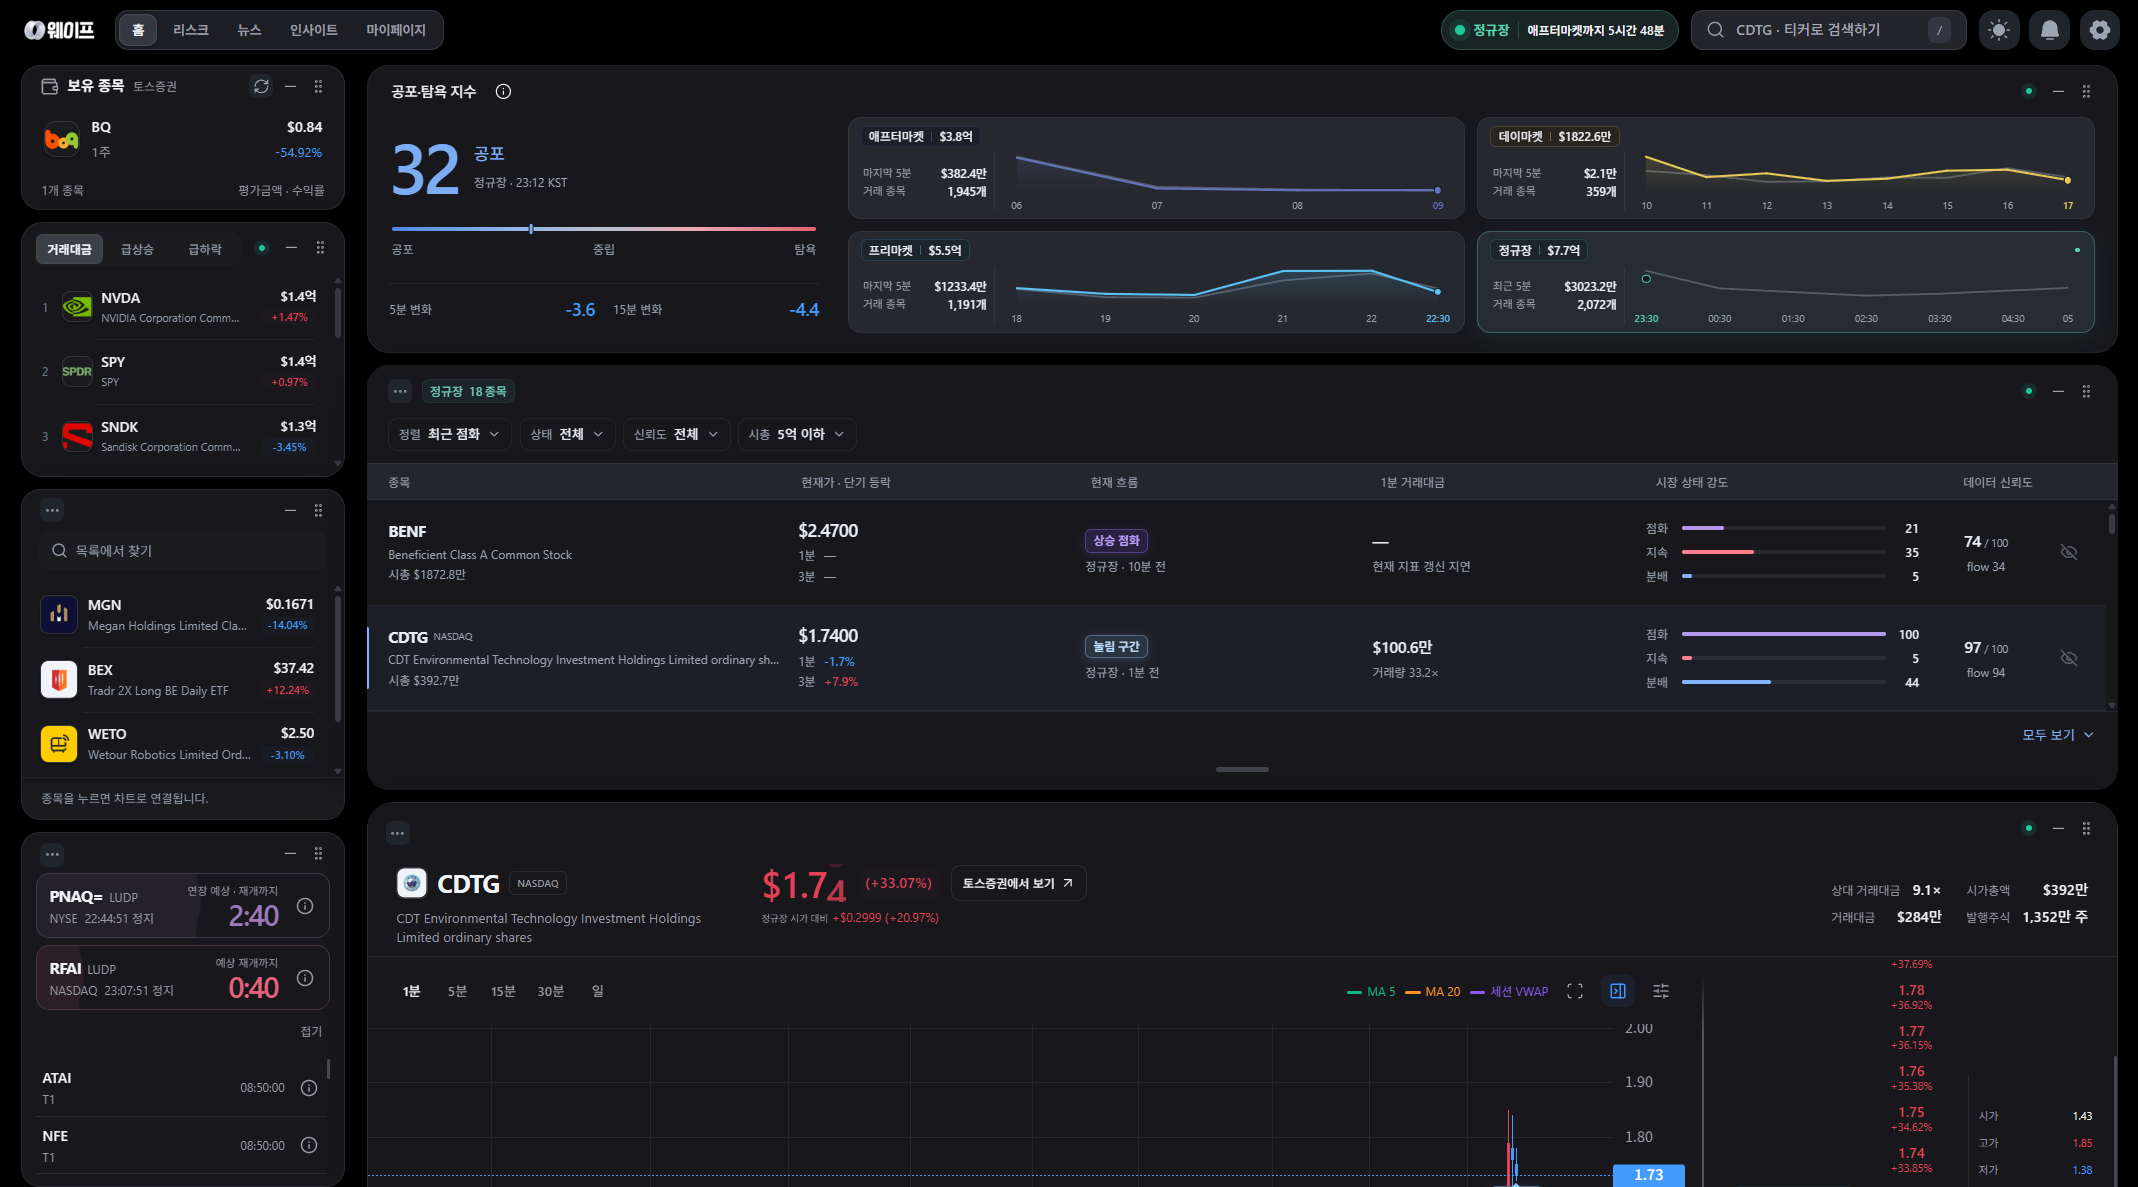Click the 웨이프 logo in the header

coord(59,30)
